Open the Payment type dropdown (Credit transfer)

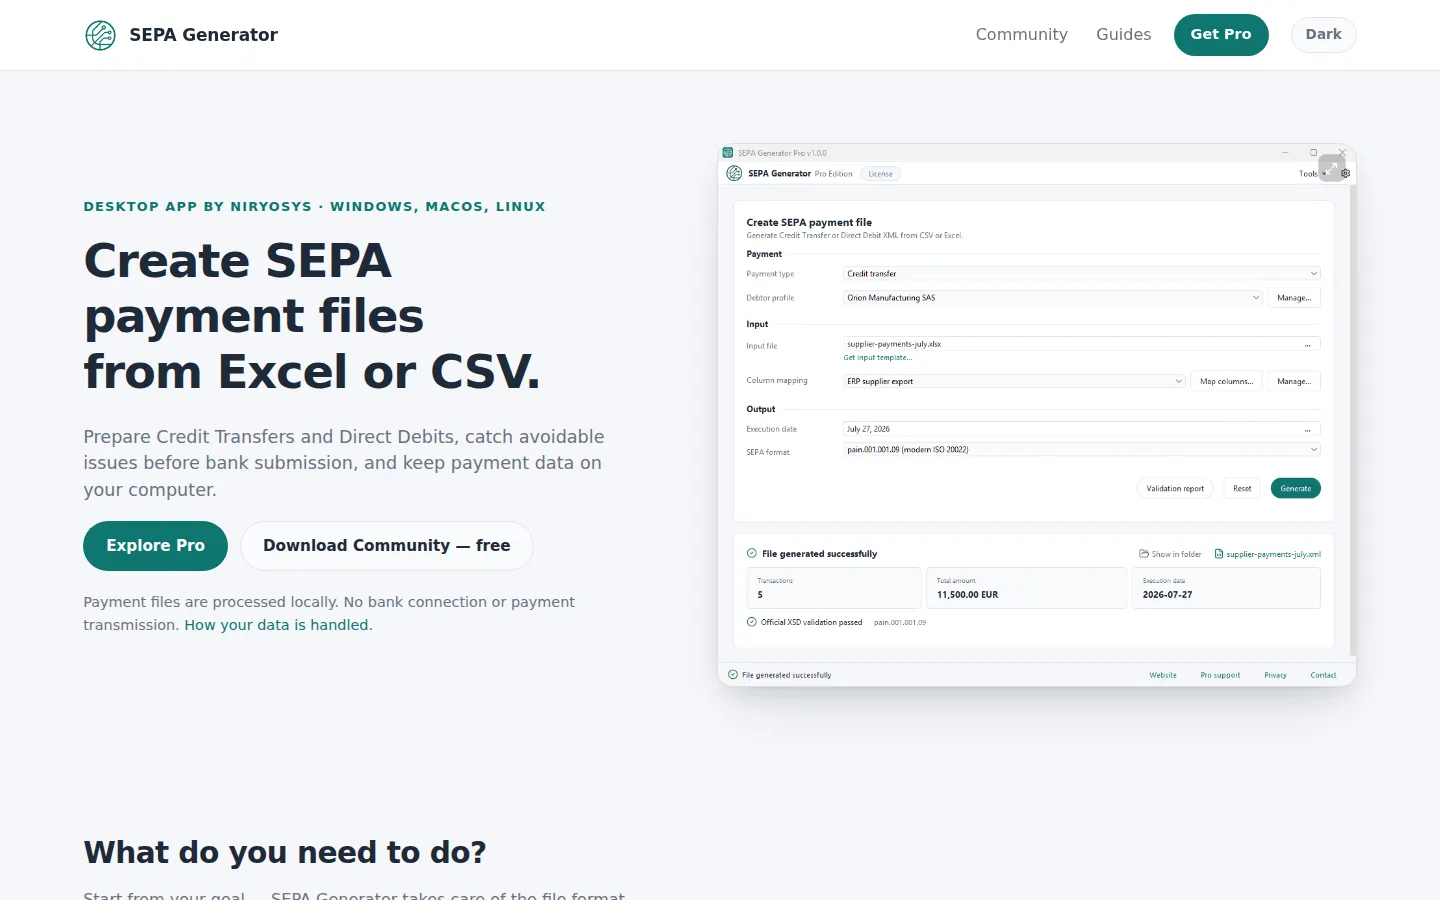point(1081,273)
